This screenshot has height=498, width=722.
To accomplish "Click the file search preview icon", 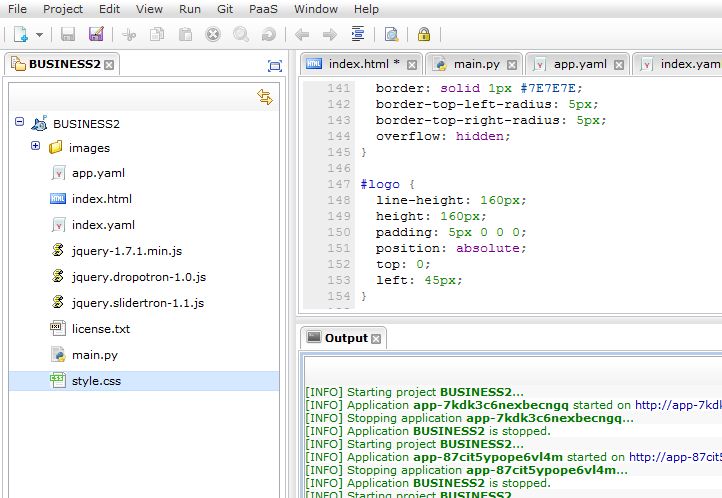I will (x=391, y=34).
